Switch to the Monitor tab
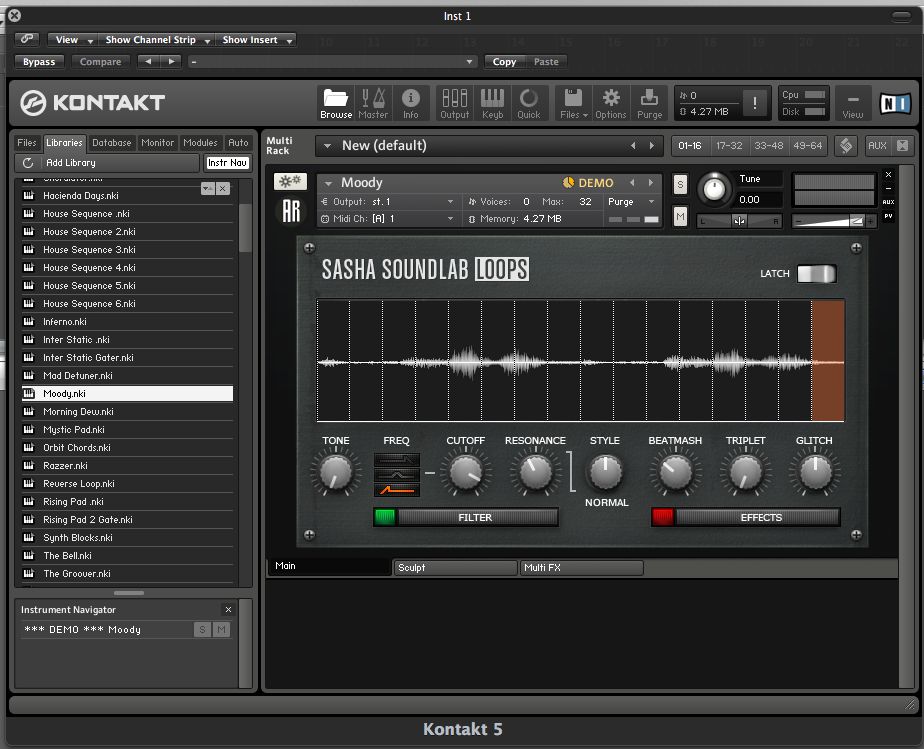Viewport: 924px width, 749px height. pyautogui.click(x=157, y=143)
